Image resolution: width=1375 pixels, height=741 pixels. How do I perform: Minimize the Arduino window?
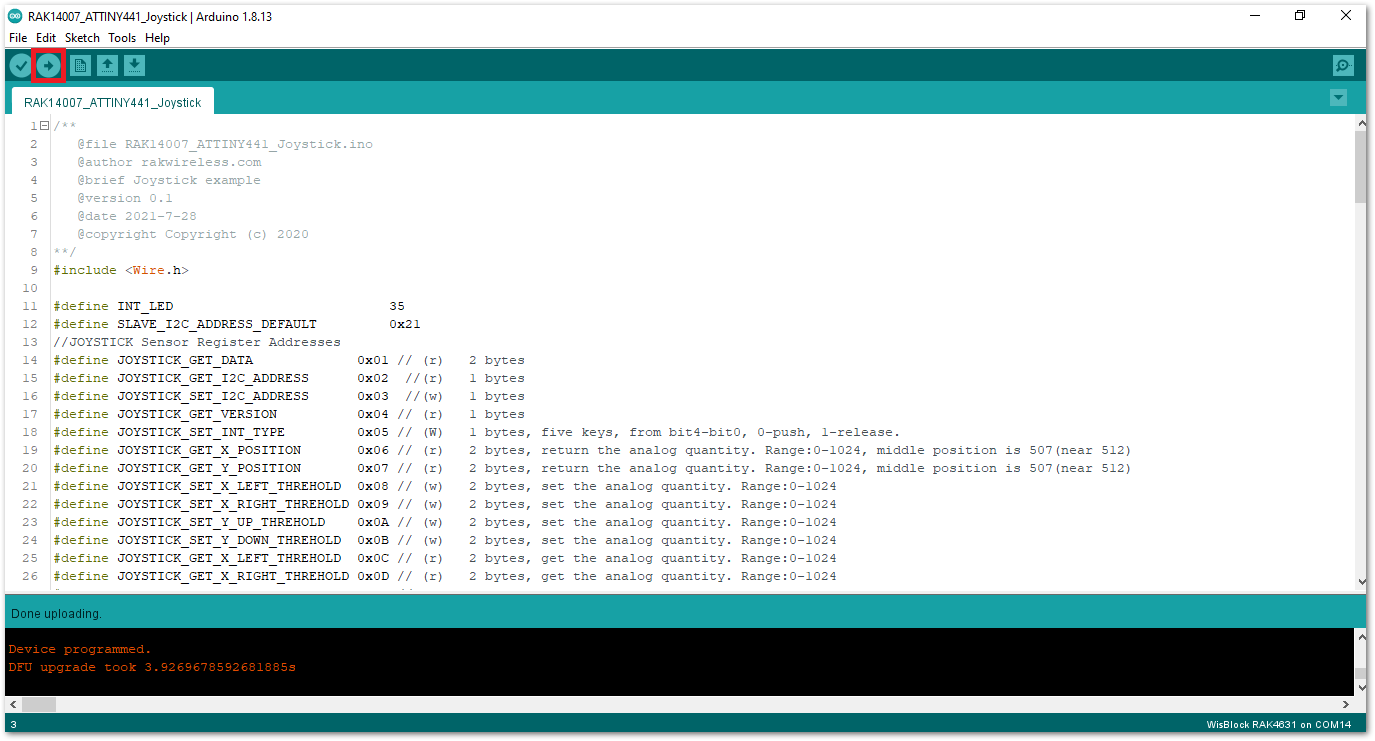coord(1254,16)
